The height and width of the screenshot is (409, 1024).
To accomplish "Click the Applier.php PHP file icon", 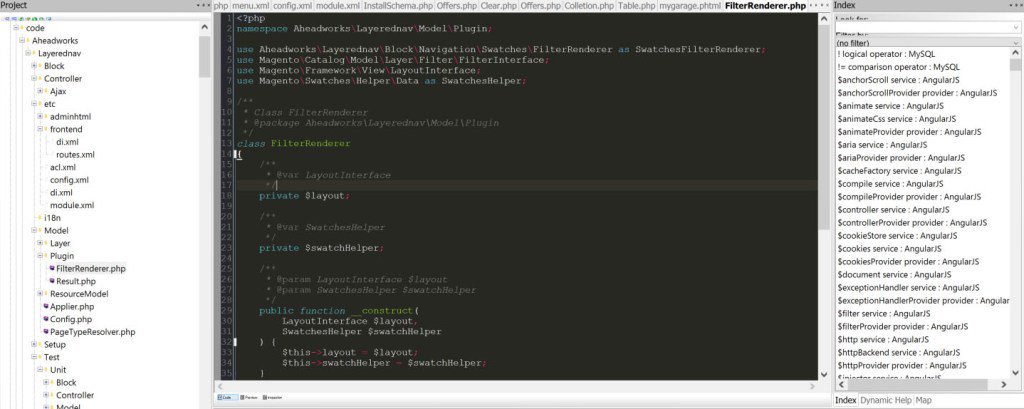I will (x=46, y=306).
